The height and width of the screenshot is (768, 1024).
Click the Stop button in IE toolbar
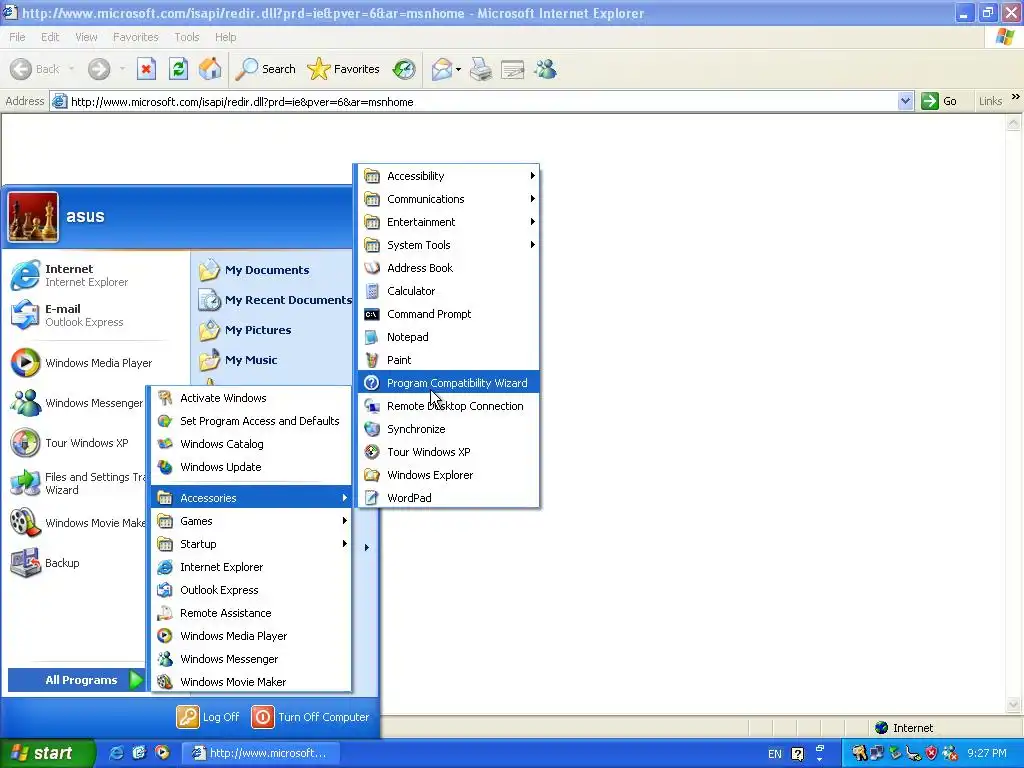pyautogui.click(x=146, y=69)
